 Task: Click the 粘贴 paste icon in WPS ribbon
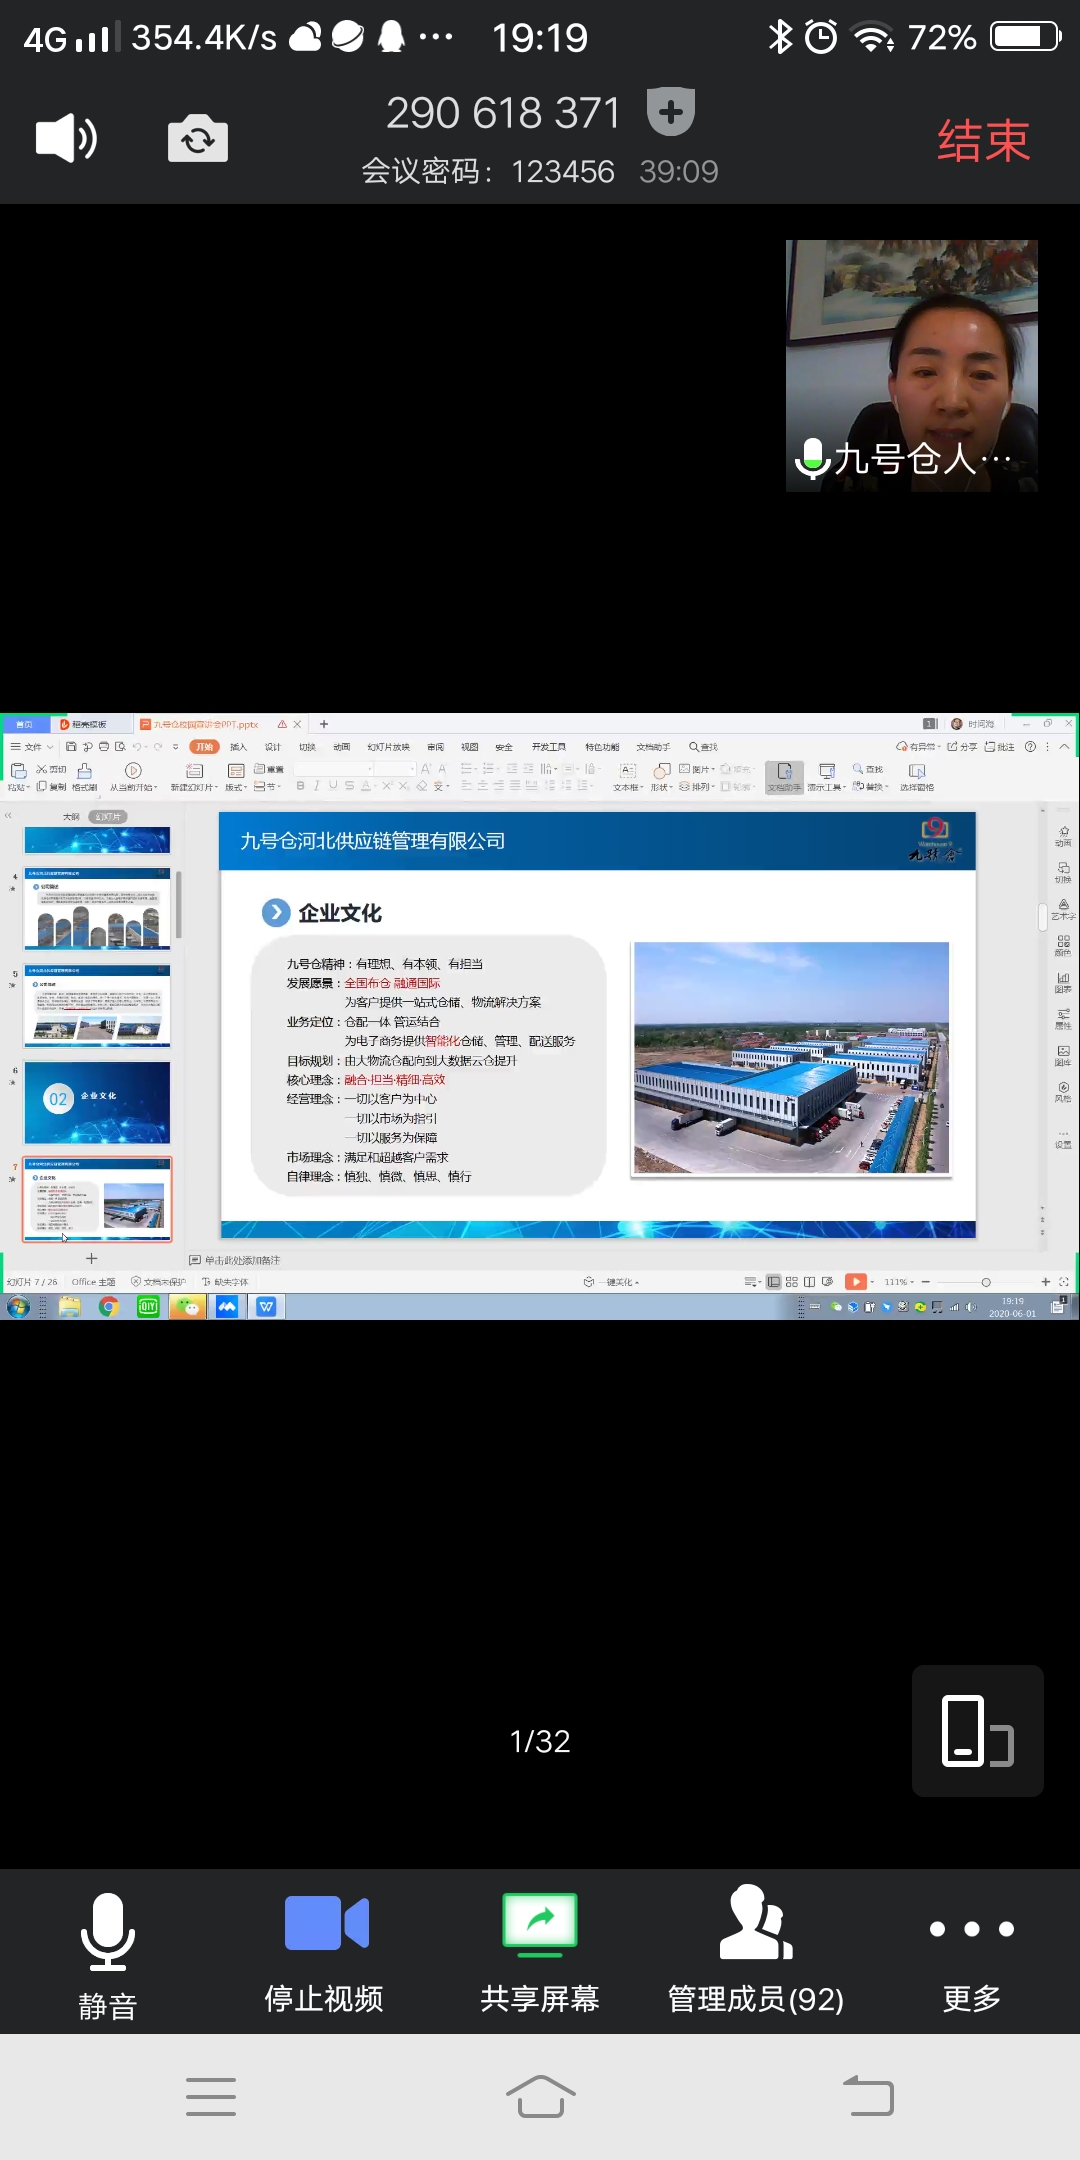[x=18, y=770]
